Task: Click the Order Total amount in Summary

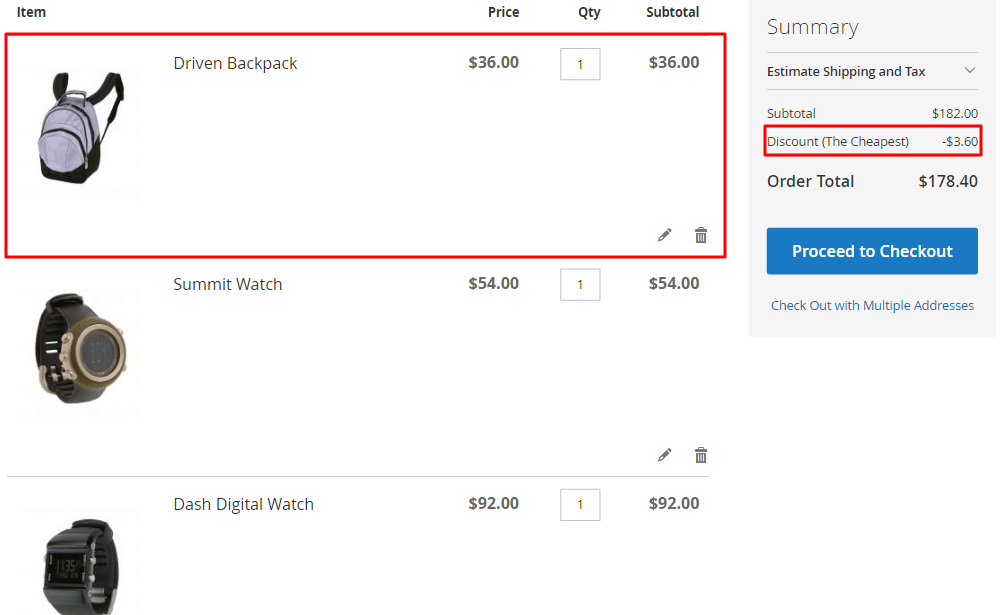Action: (947, 181)
